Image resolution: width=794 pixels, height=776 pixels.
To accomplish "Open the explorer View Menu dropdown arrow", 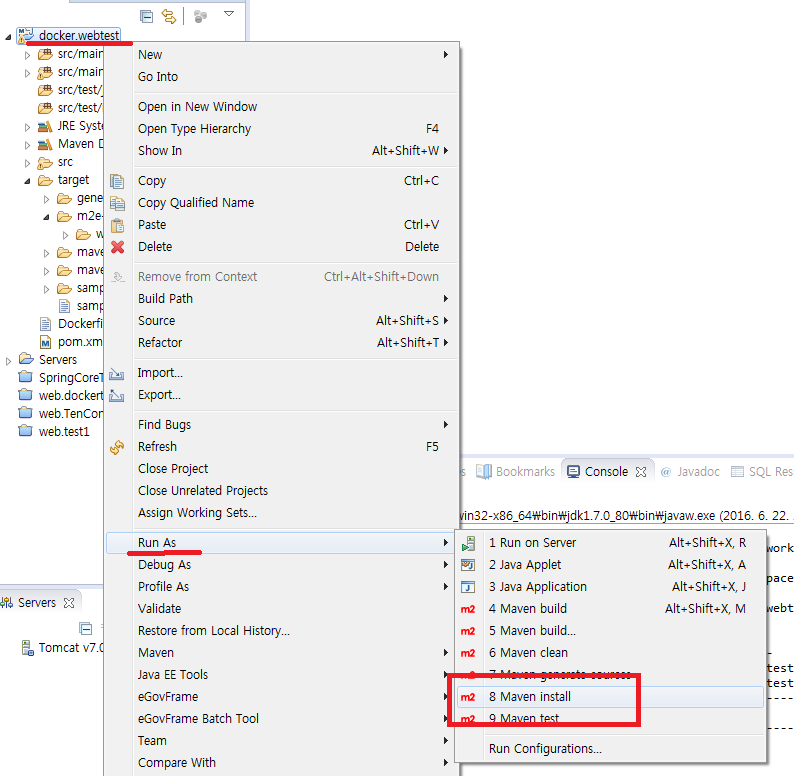I will 229,15.
